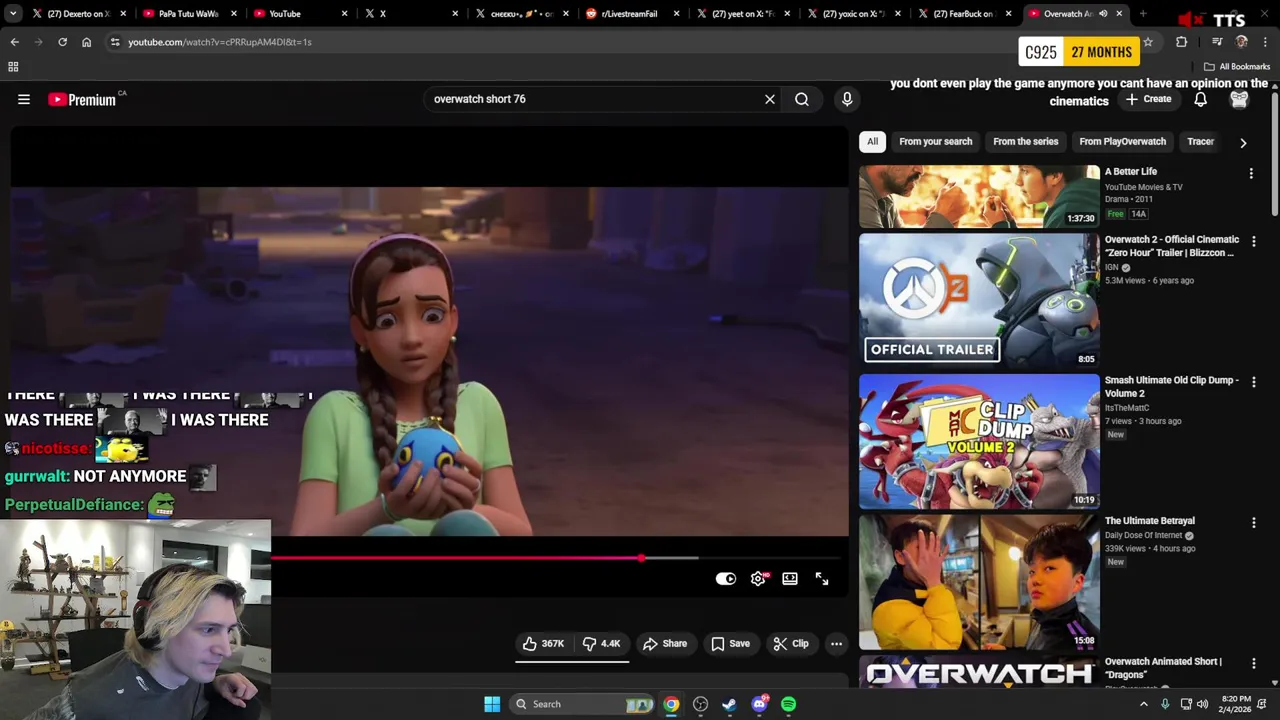Click the Chrome address bar URL
Screen dimensions: 1280x720
(220, 42)
